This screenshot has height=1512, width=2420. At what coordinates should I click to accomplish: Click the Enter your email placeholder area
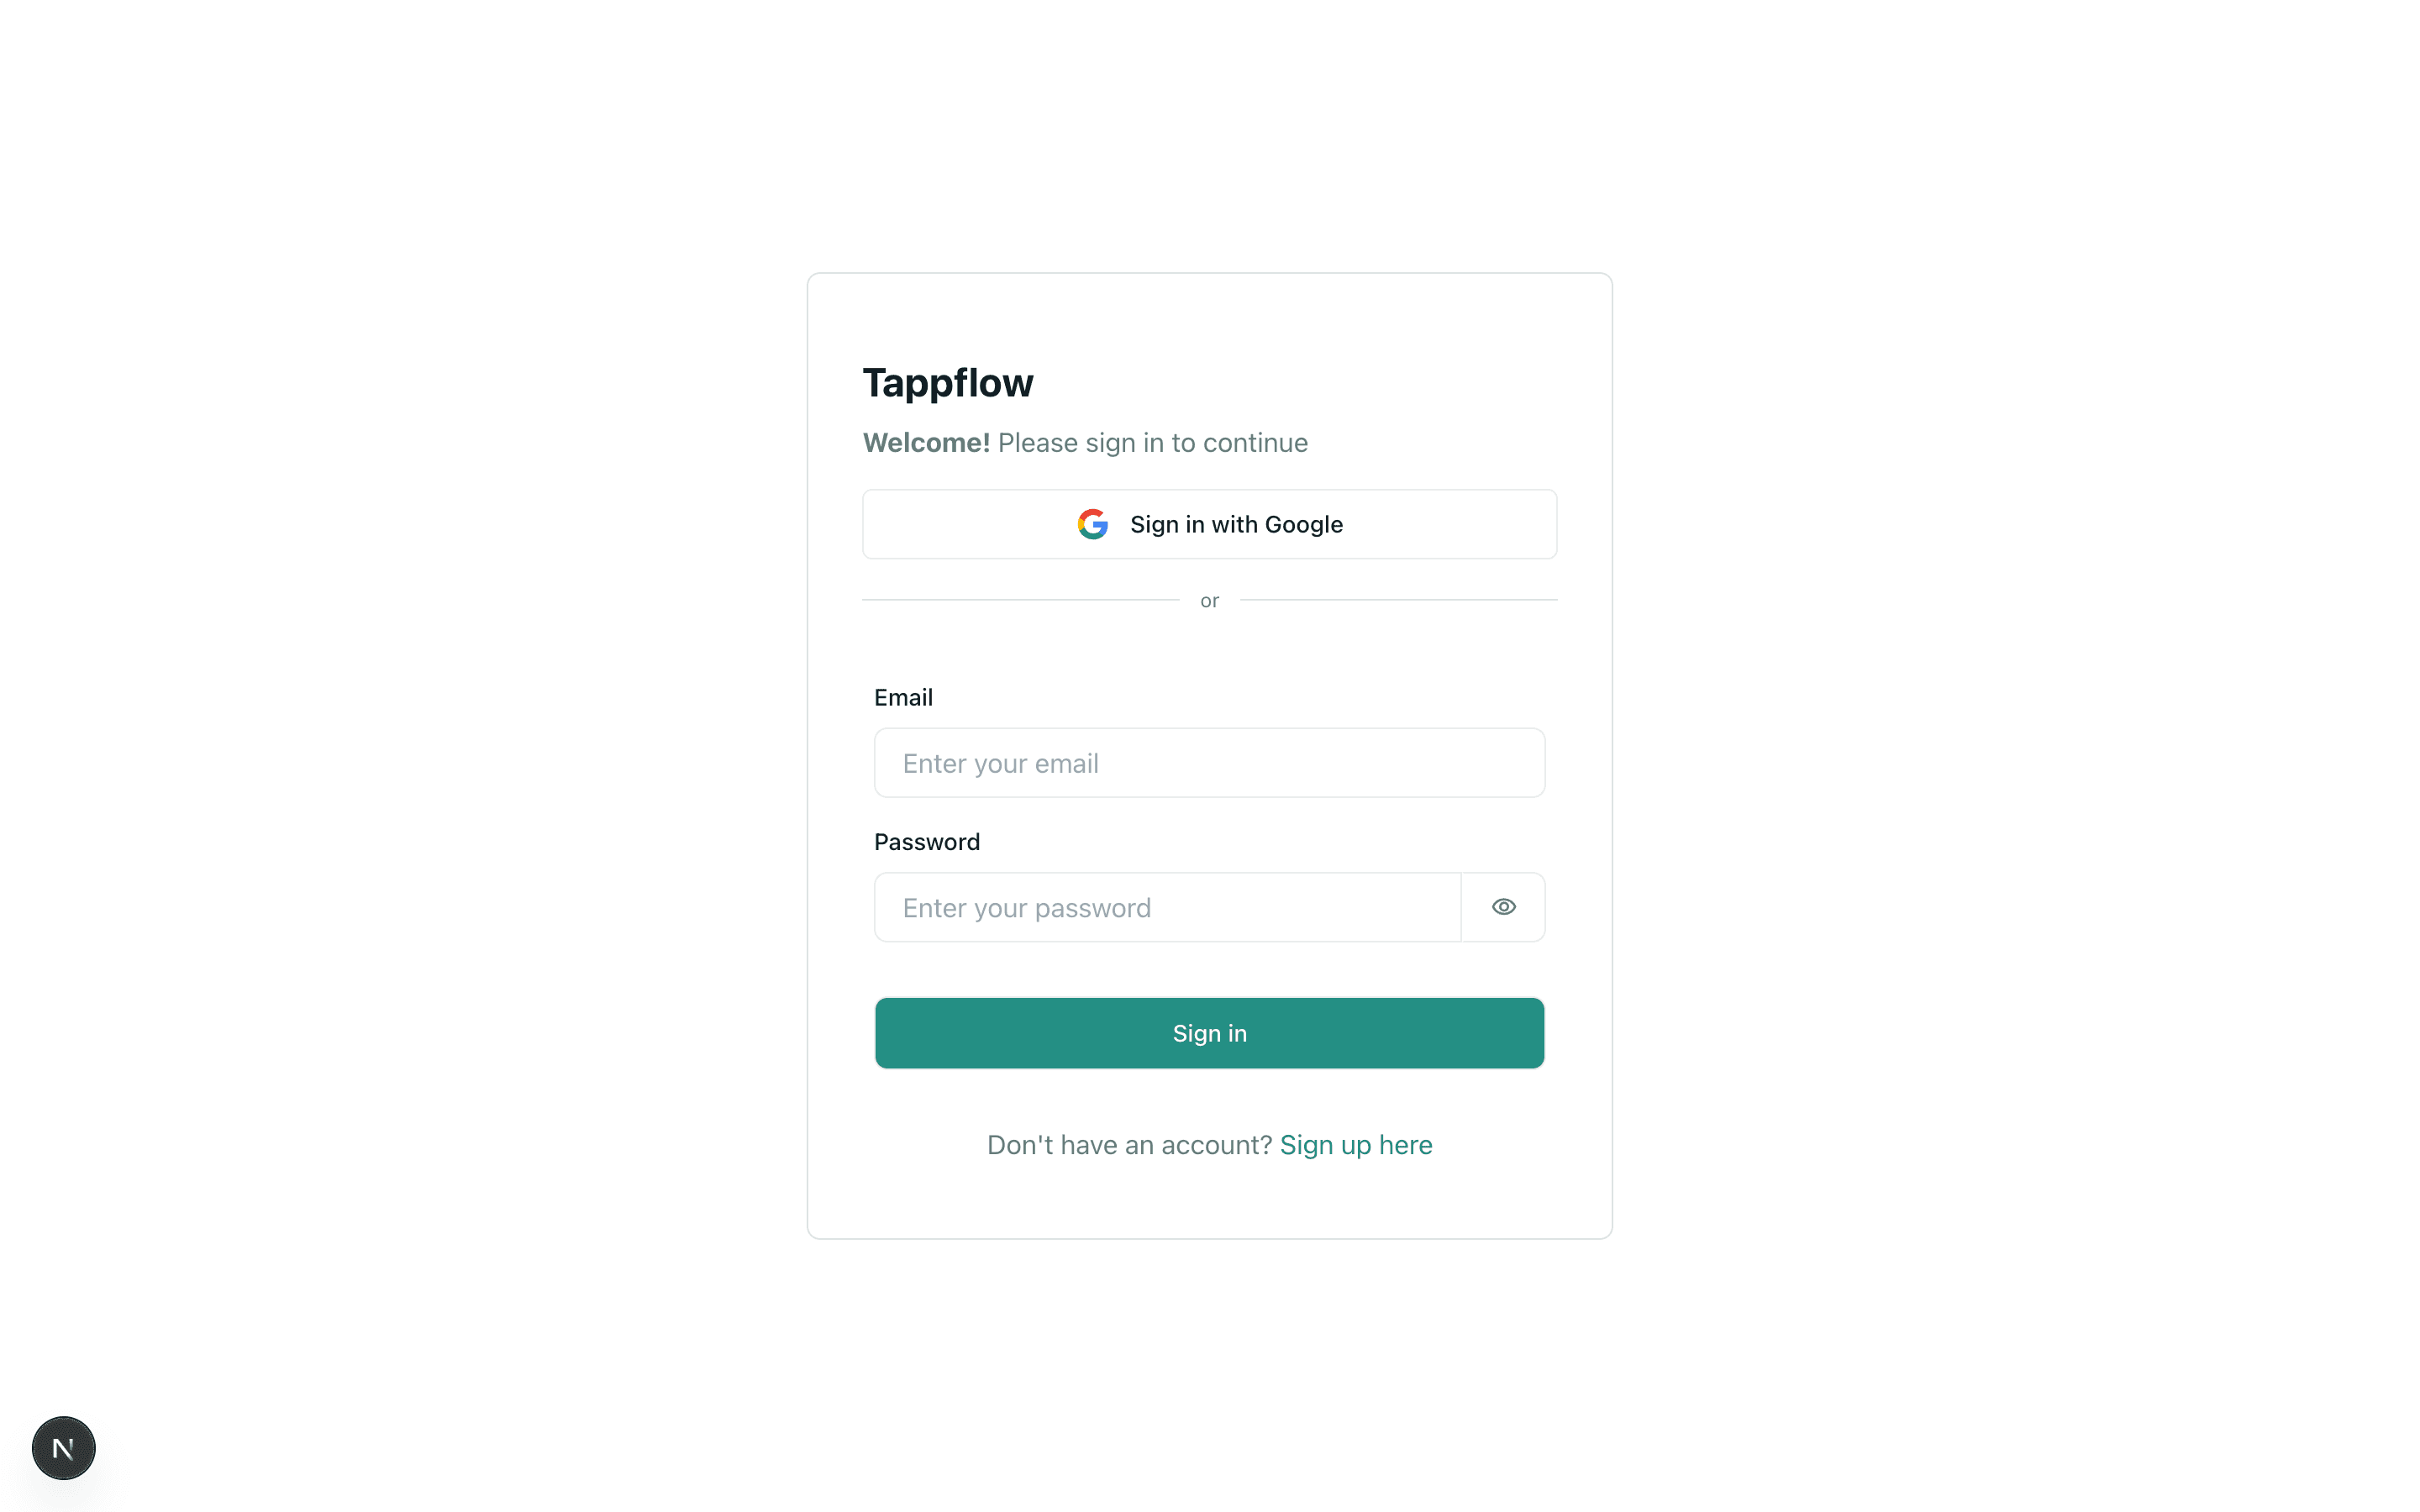point(1000,762)
